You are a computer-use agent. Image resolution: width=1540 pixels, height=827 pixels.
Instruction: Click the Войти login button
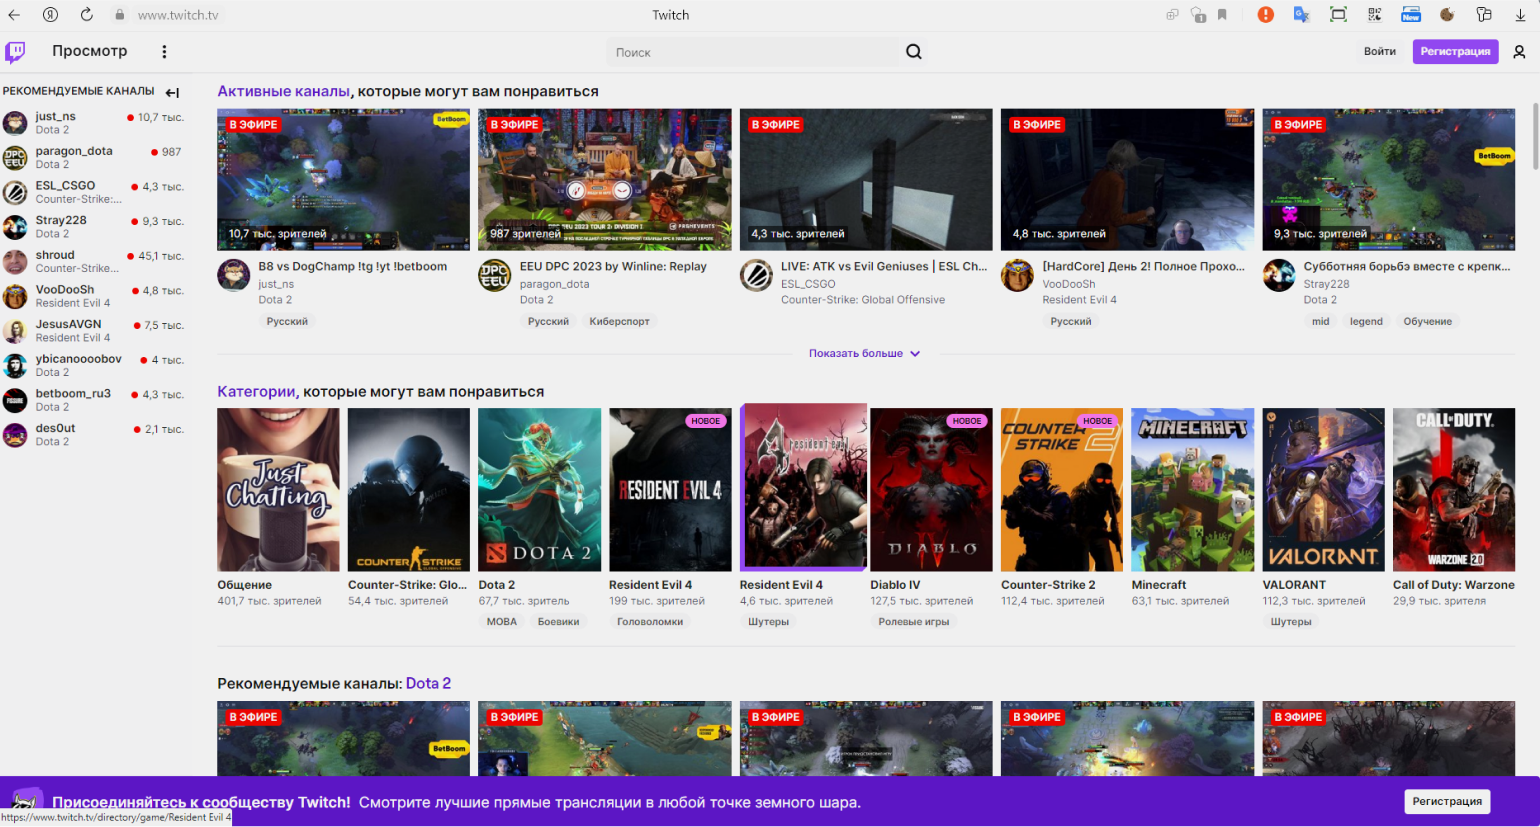pos(1379,52)
